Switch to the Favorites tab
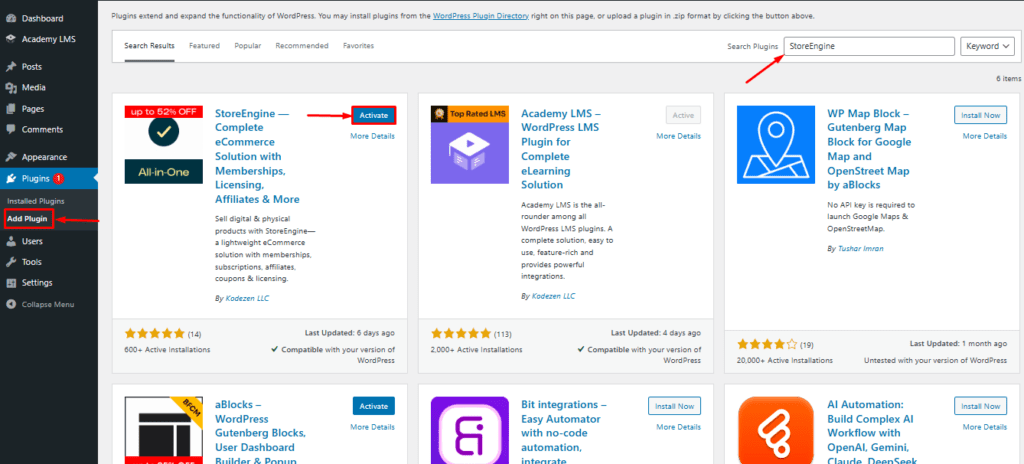 click(x=359, y=46)
